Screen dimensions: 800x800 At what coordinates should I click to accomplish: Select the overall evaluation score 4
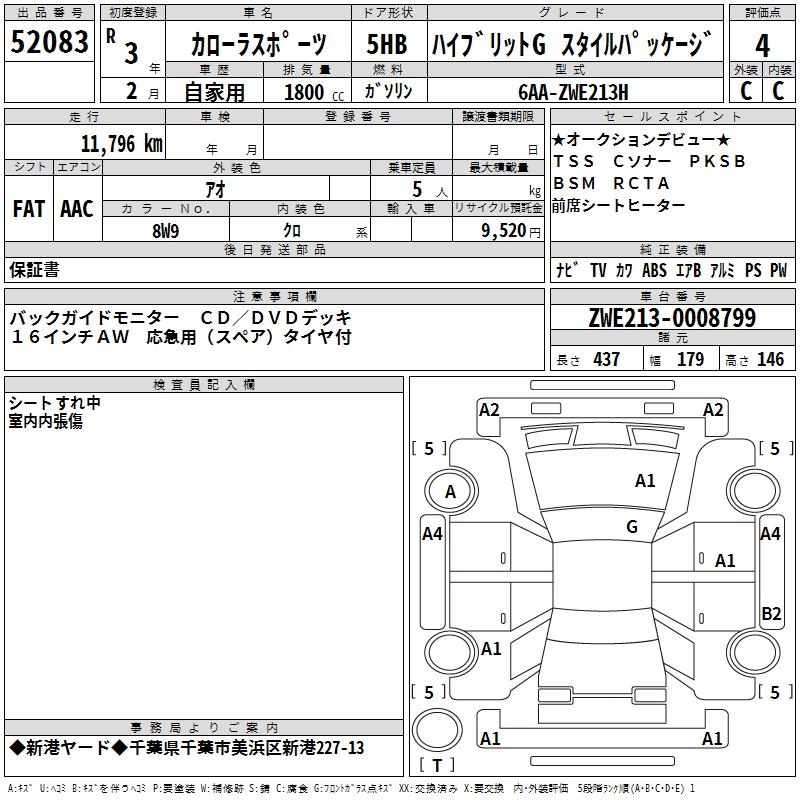(762, 46)
